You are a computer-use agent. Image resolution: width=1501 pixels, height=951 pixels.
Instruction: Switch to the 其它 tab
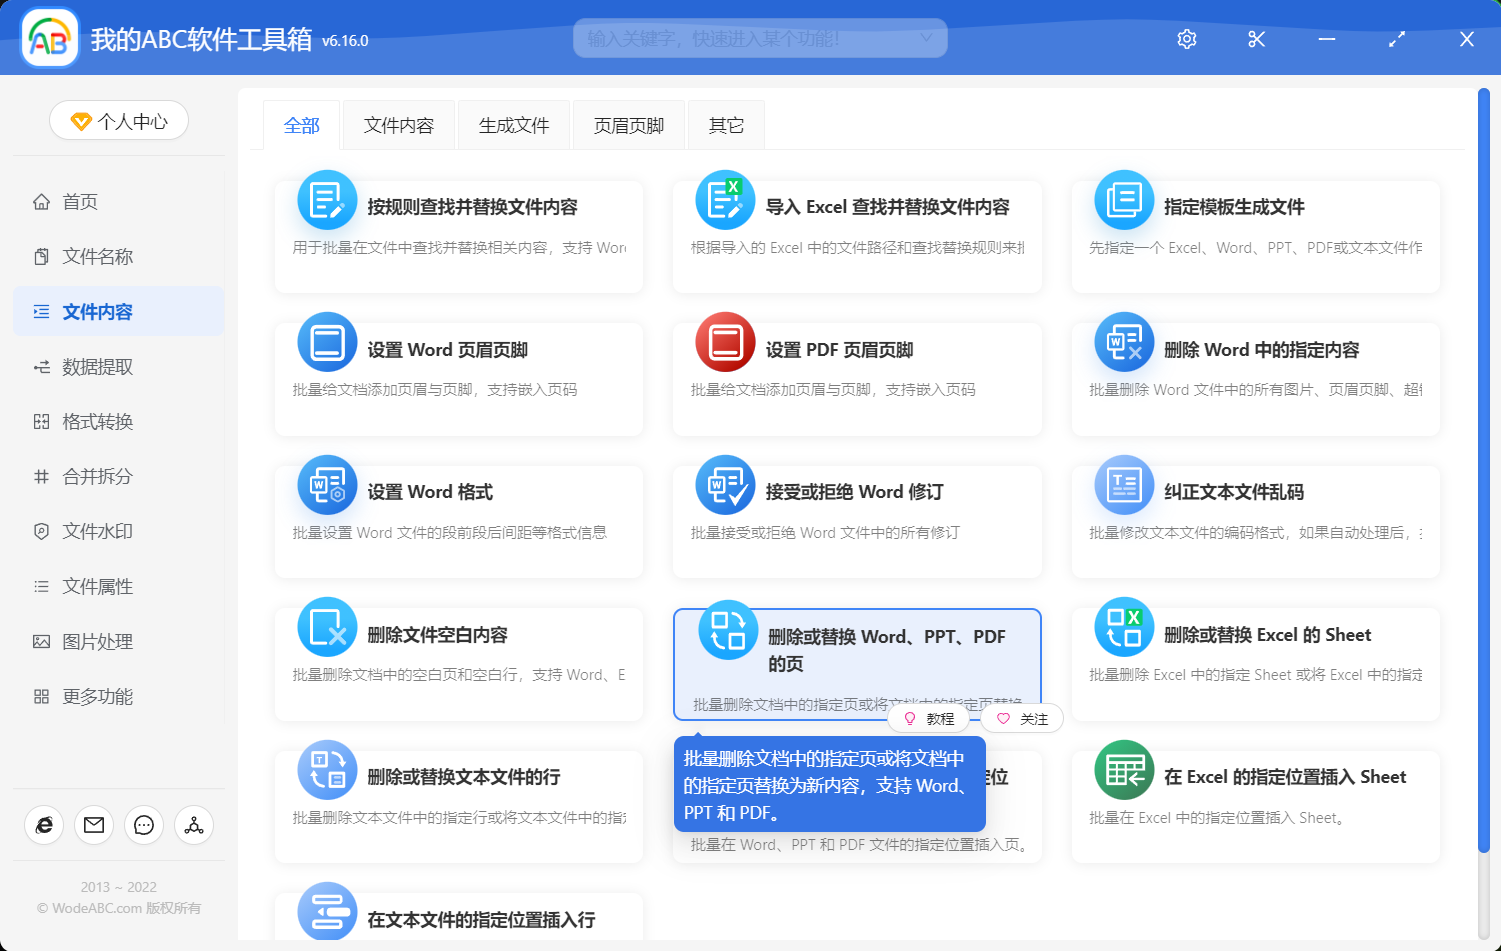(726, 124)
